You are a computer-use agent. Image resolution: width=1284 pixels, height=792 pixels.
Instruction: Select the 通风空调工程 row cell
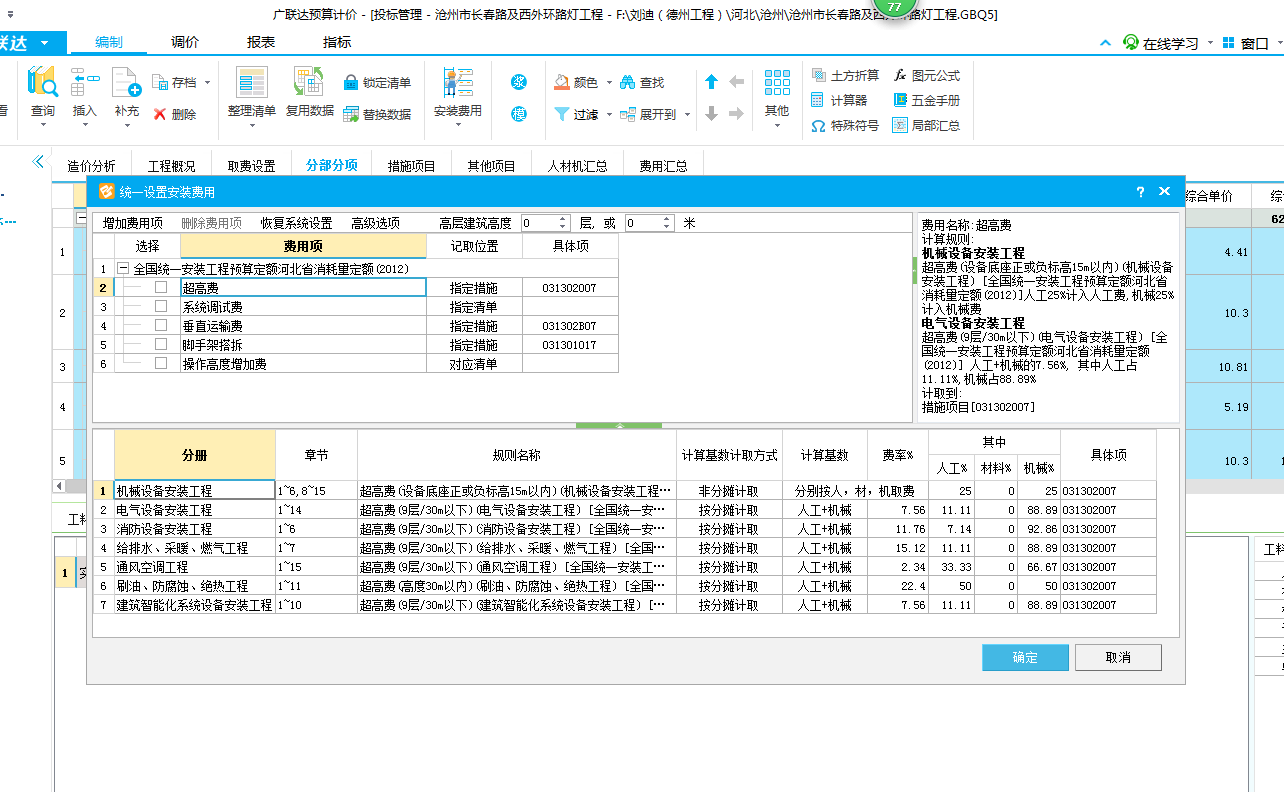194,567
